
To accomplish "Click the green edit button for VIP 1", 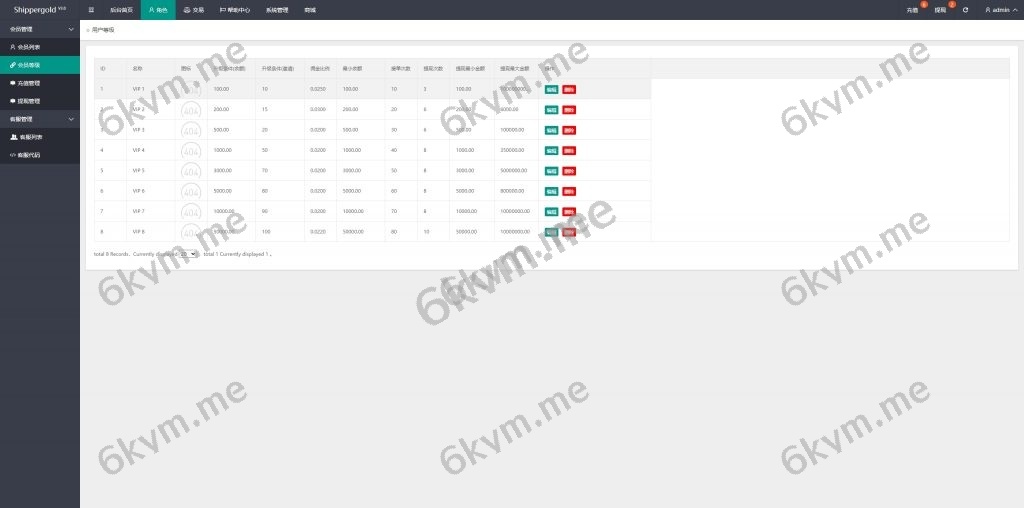I will [x=551, y=89].
